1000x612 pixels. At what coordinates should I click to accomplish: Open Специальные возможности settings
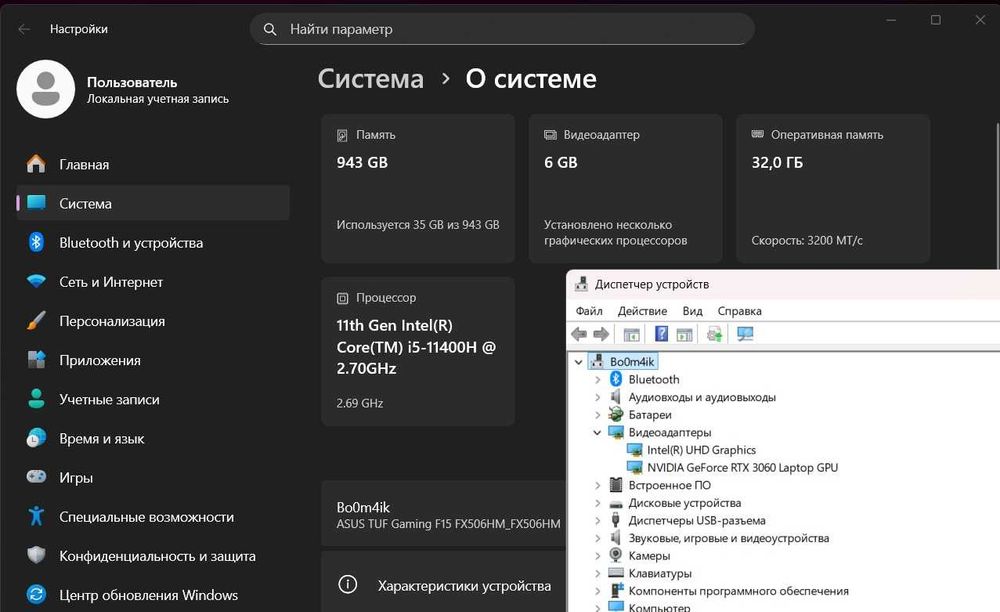click(x=153, y=517)
